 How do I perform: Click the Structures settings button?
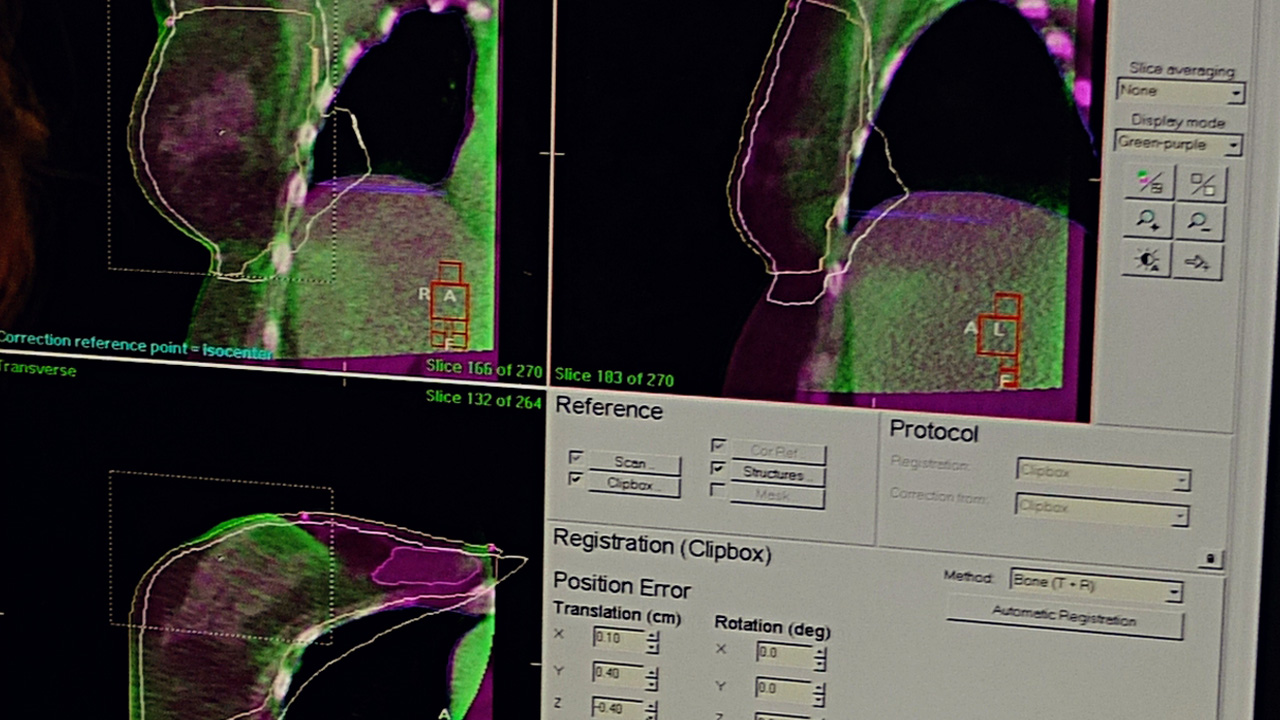coord(778,473)
